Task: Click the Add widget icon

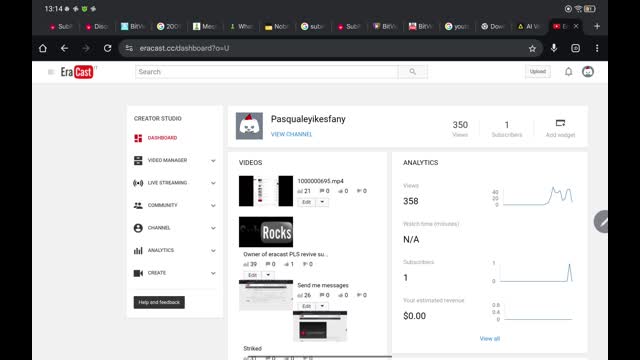Action: click(x=560, y=123)
